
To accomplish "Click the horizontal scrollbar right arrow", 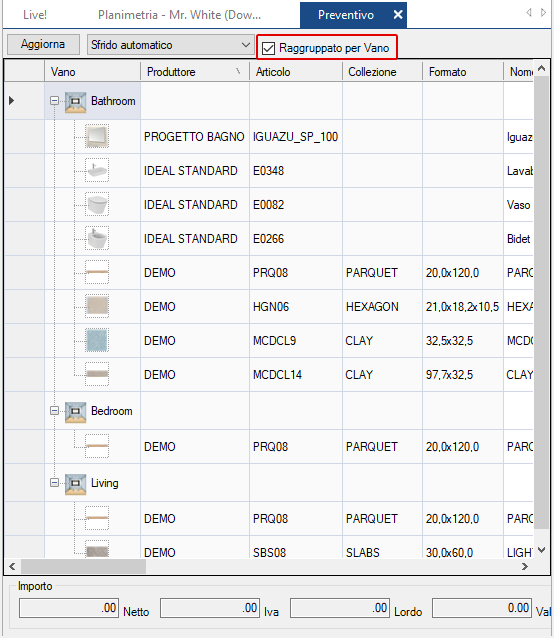I will (525, 566).
